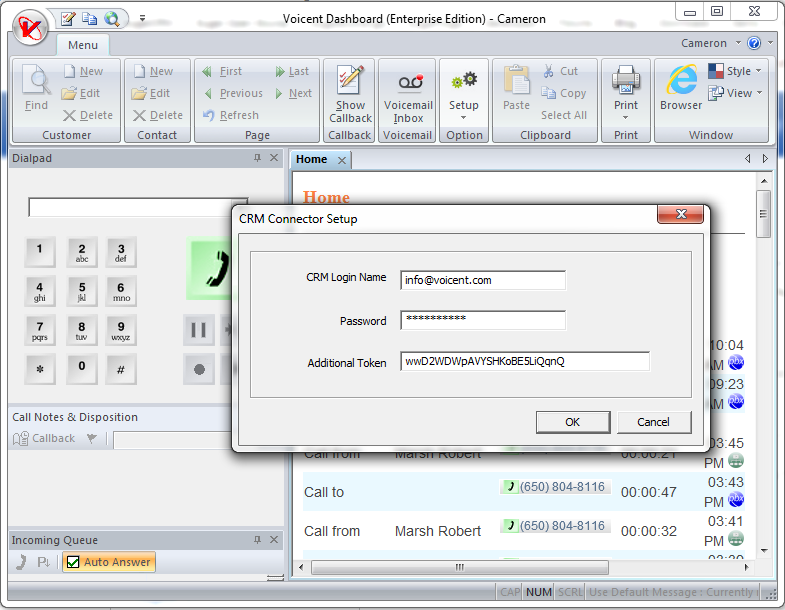Image resolution: width=785 pixels, height=610 pixels.
Task: Click the pound key on dialpad
Action: click(121, 370)
